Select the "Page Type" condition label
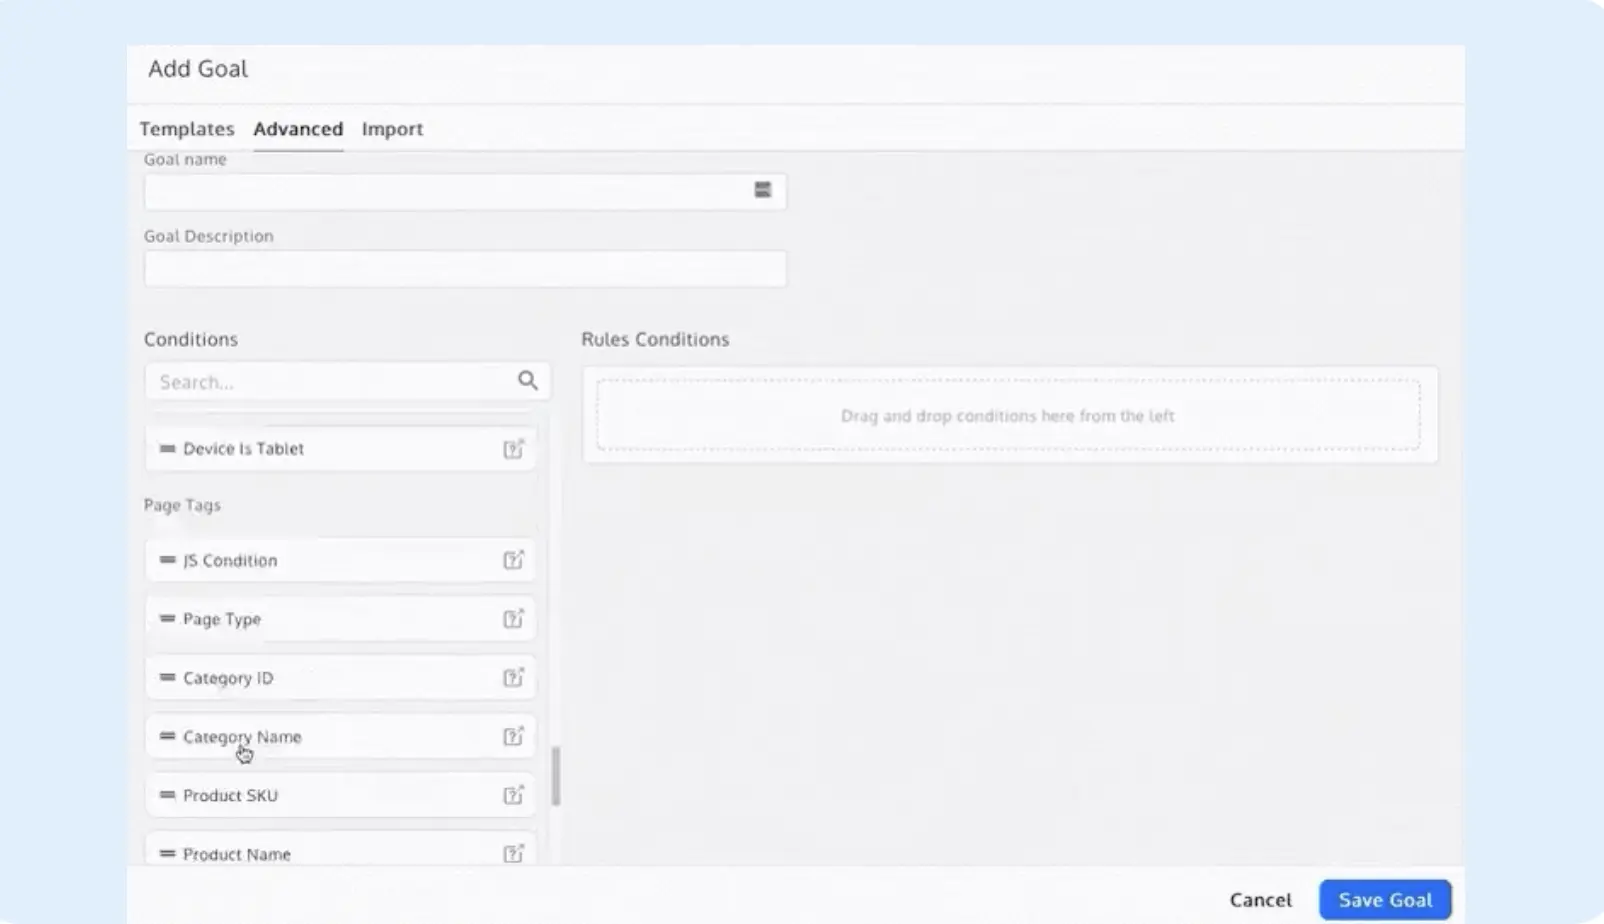This screenshot has width=1604, height=924. coord(222,619)
